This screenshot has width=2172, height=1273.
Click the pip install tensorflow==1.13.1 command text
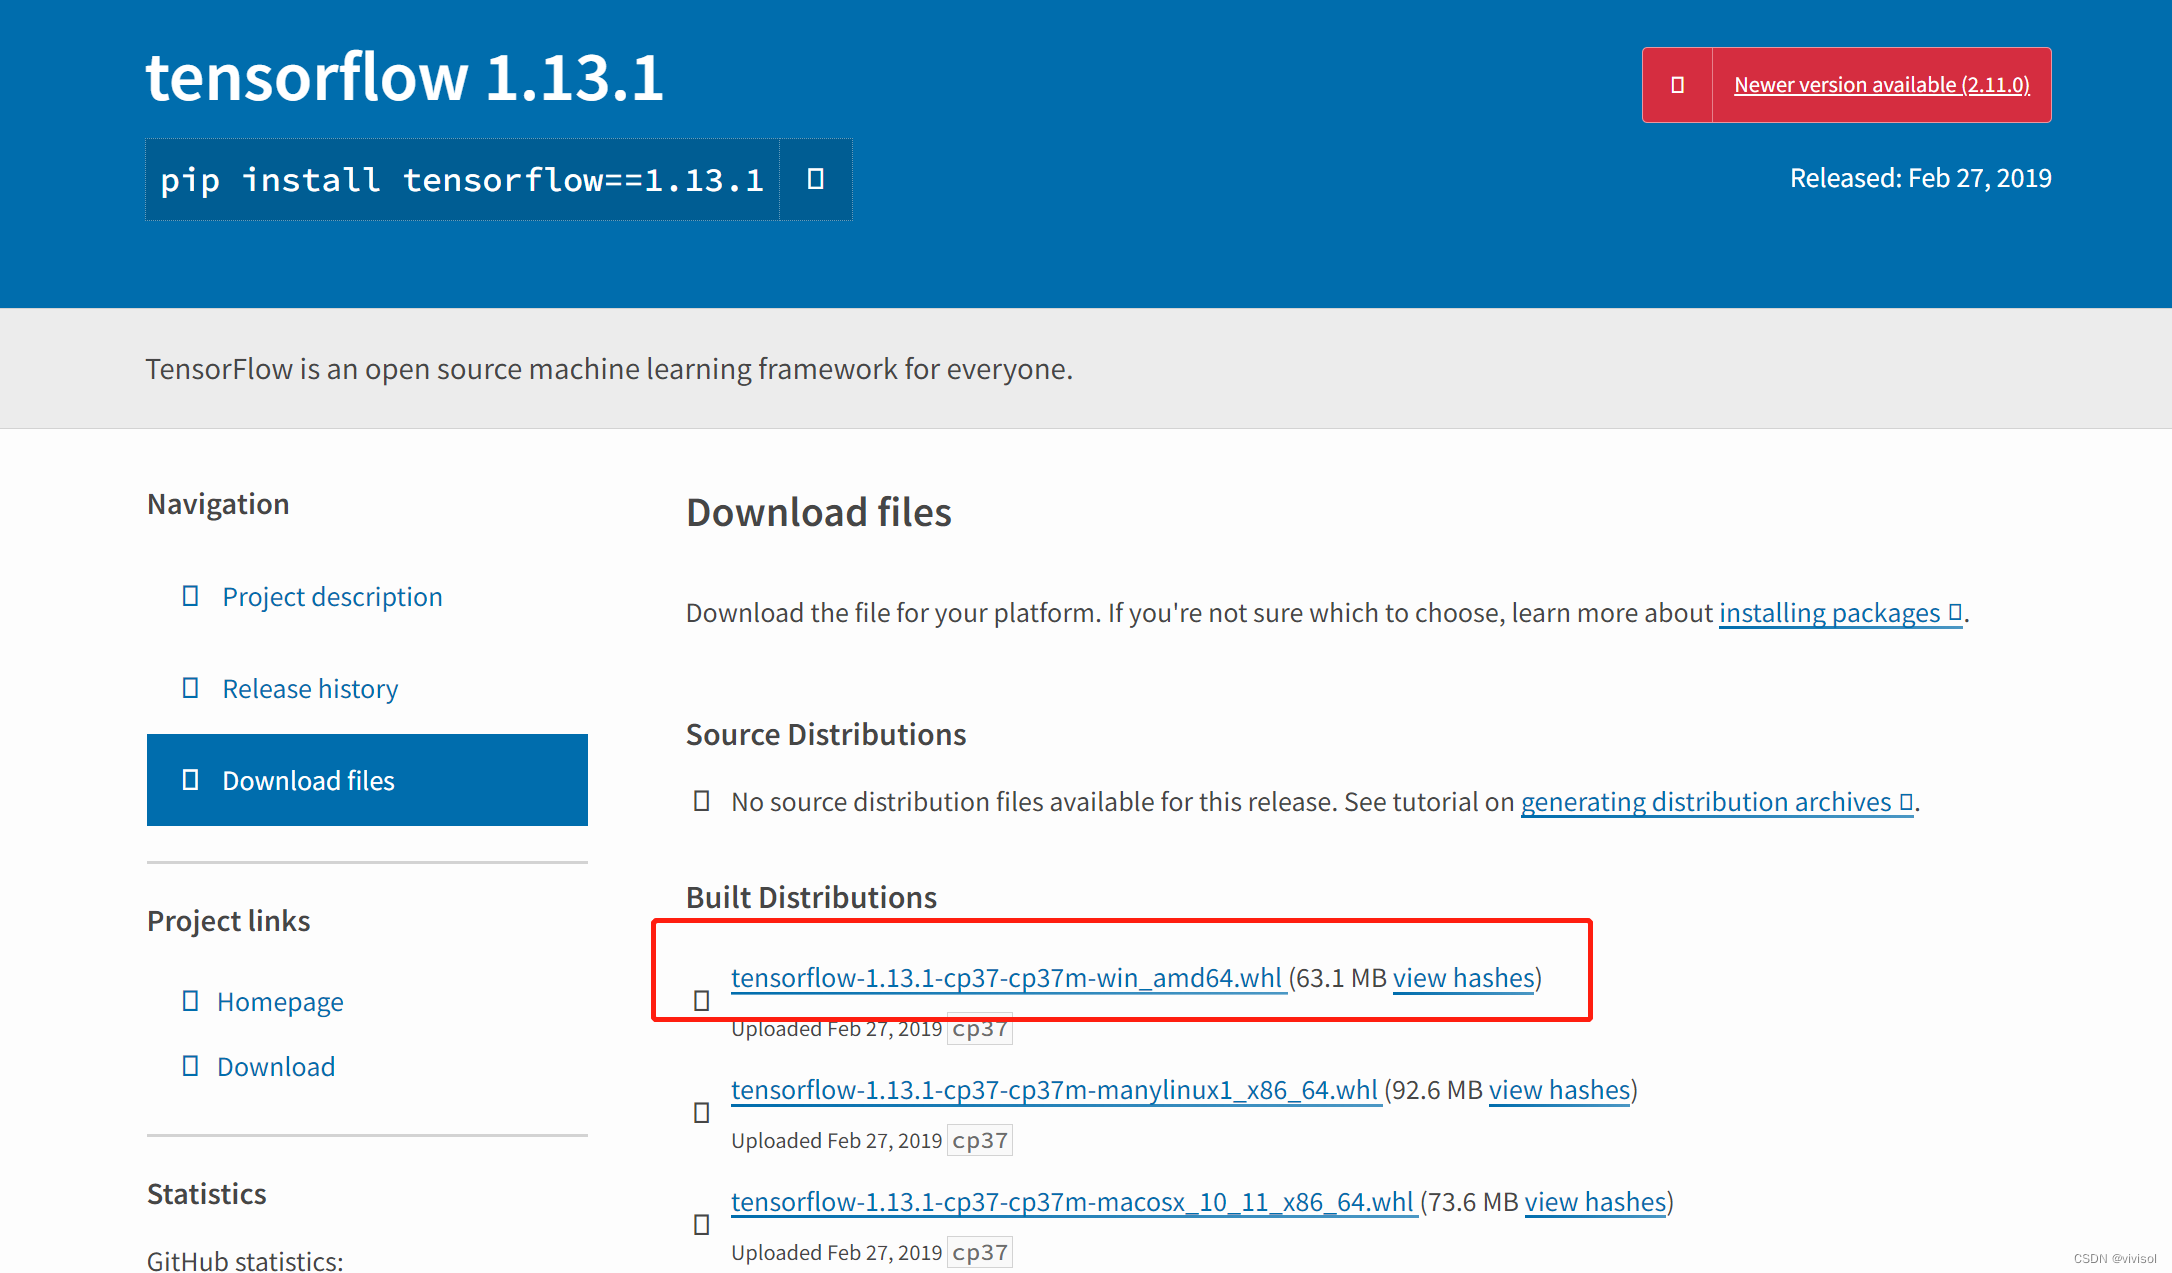[x=462, y=180]
